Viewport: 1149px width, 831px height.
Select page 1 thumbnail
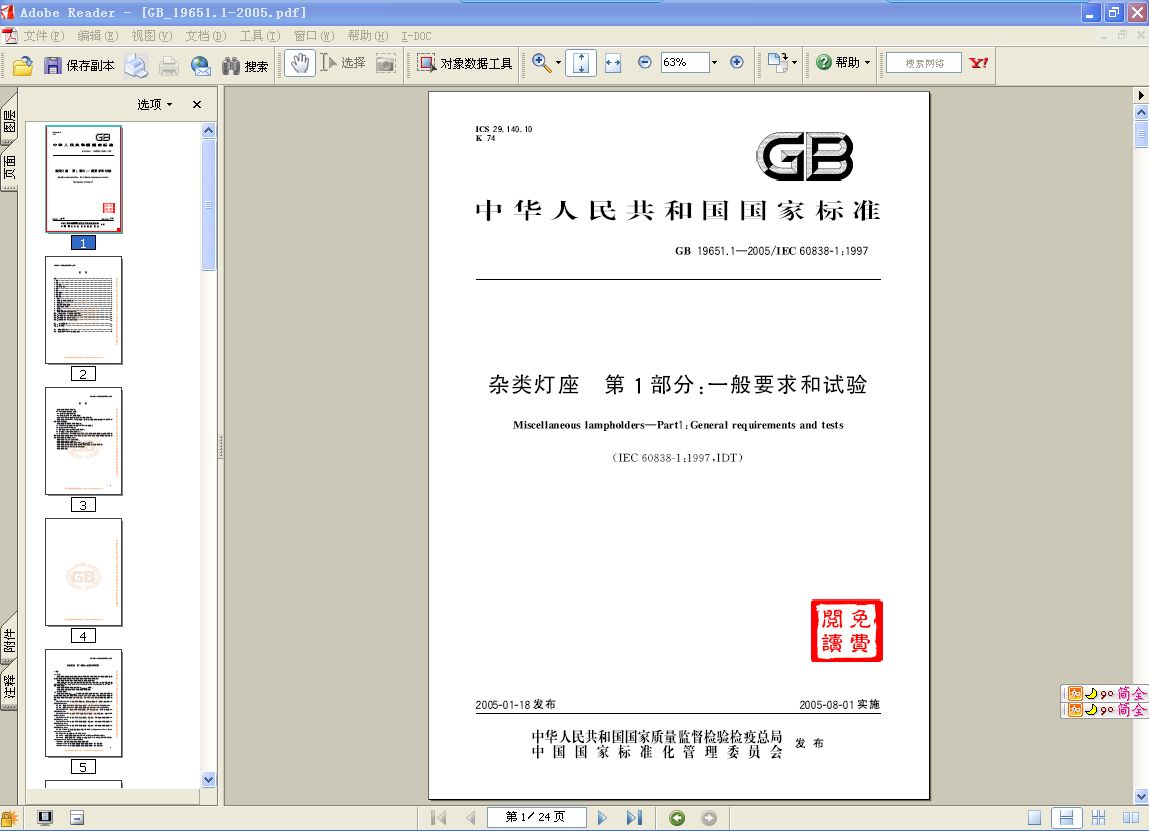pyautogui.click(x=84, y=179)
